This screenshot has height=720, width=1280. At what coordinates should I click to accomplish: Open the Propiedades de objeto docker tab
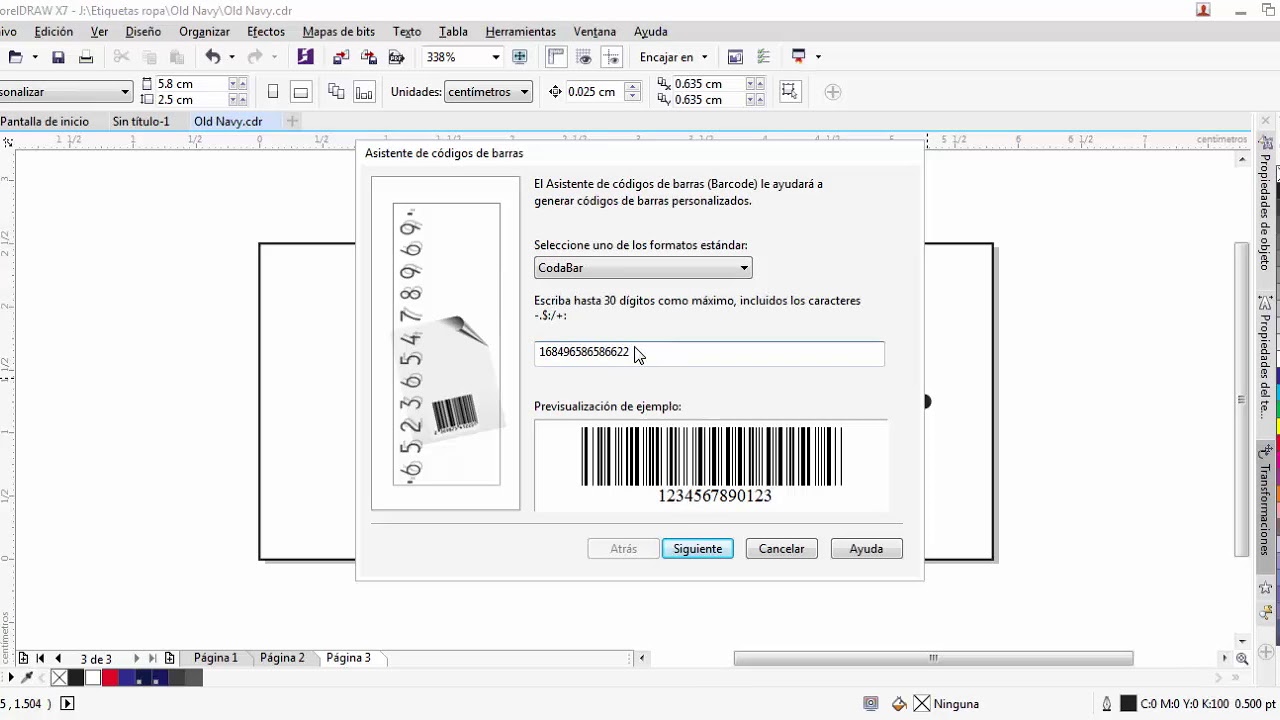[1266, 204]
